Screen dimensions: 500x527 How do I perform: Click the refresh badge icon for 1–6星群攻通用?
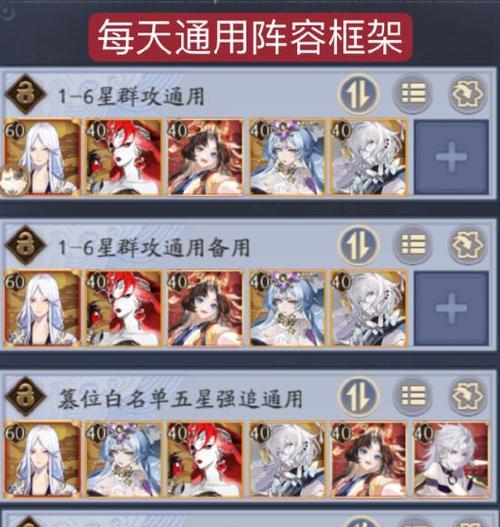[468, 94]
